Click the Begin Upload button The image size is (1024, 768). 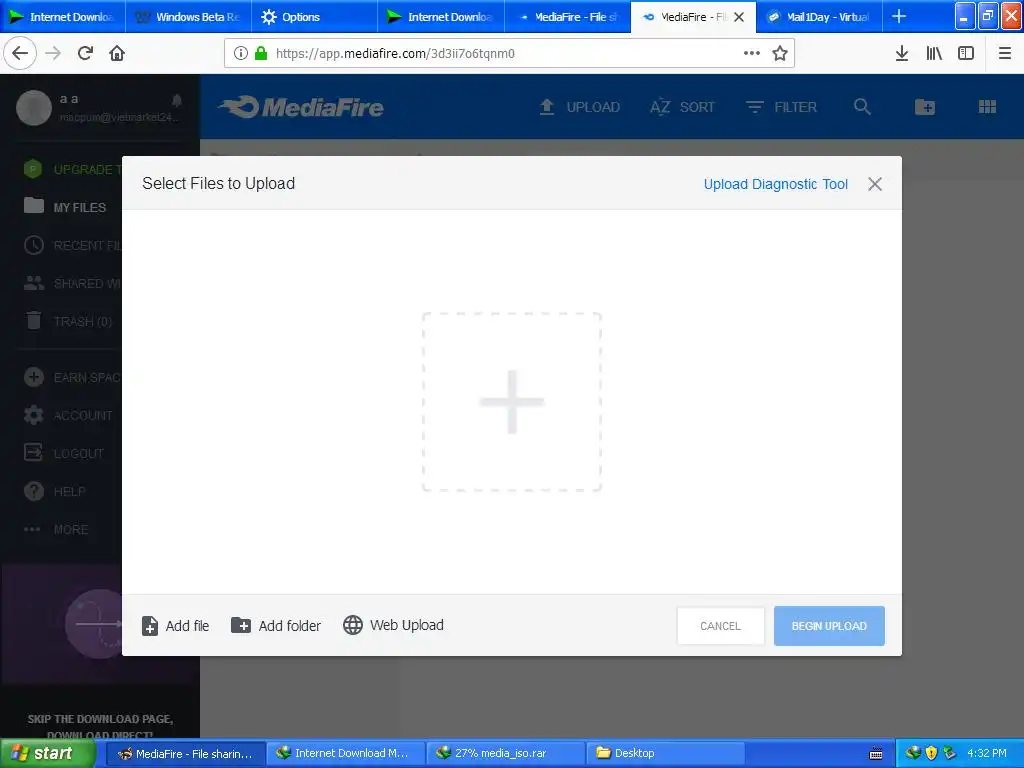(829, 626)
